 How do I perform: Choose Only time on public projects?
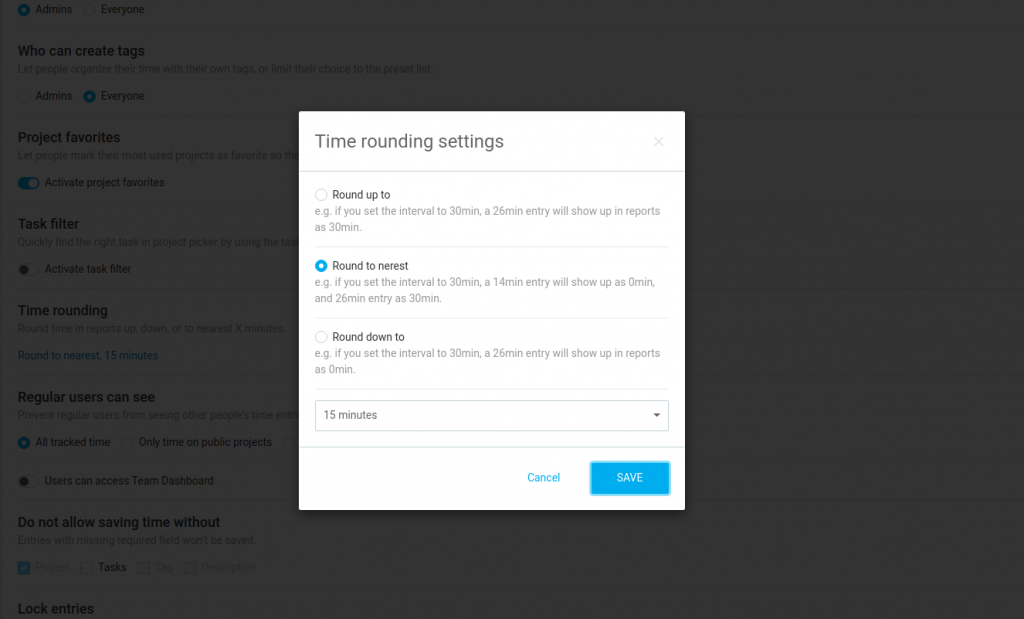(127, 442)
